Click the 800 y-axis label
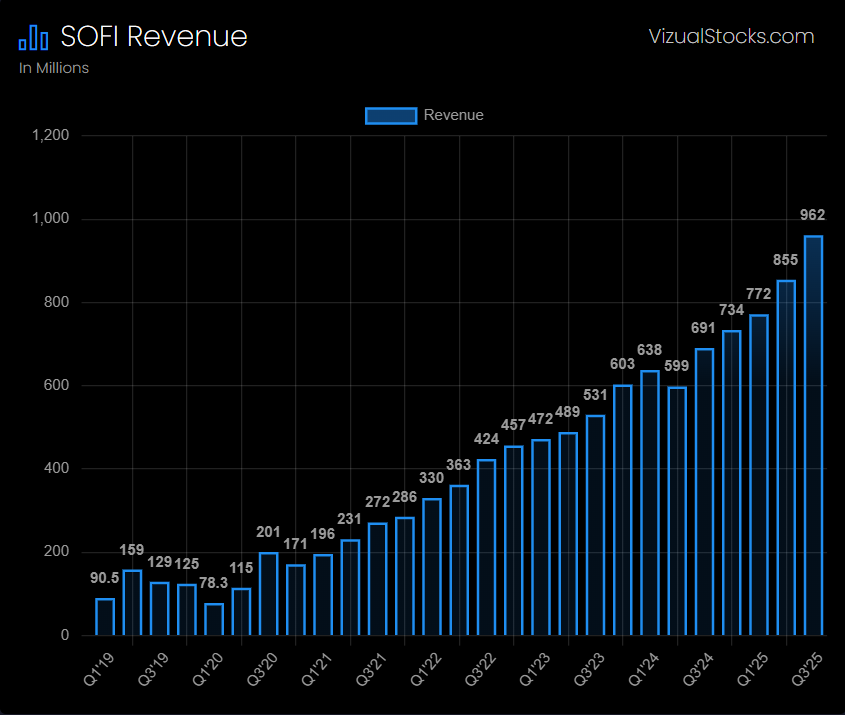Screen dimensions: 845x715 (56, 302)
